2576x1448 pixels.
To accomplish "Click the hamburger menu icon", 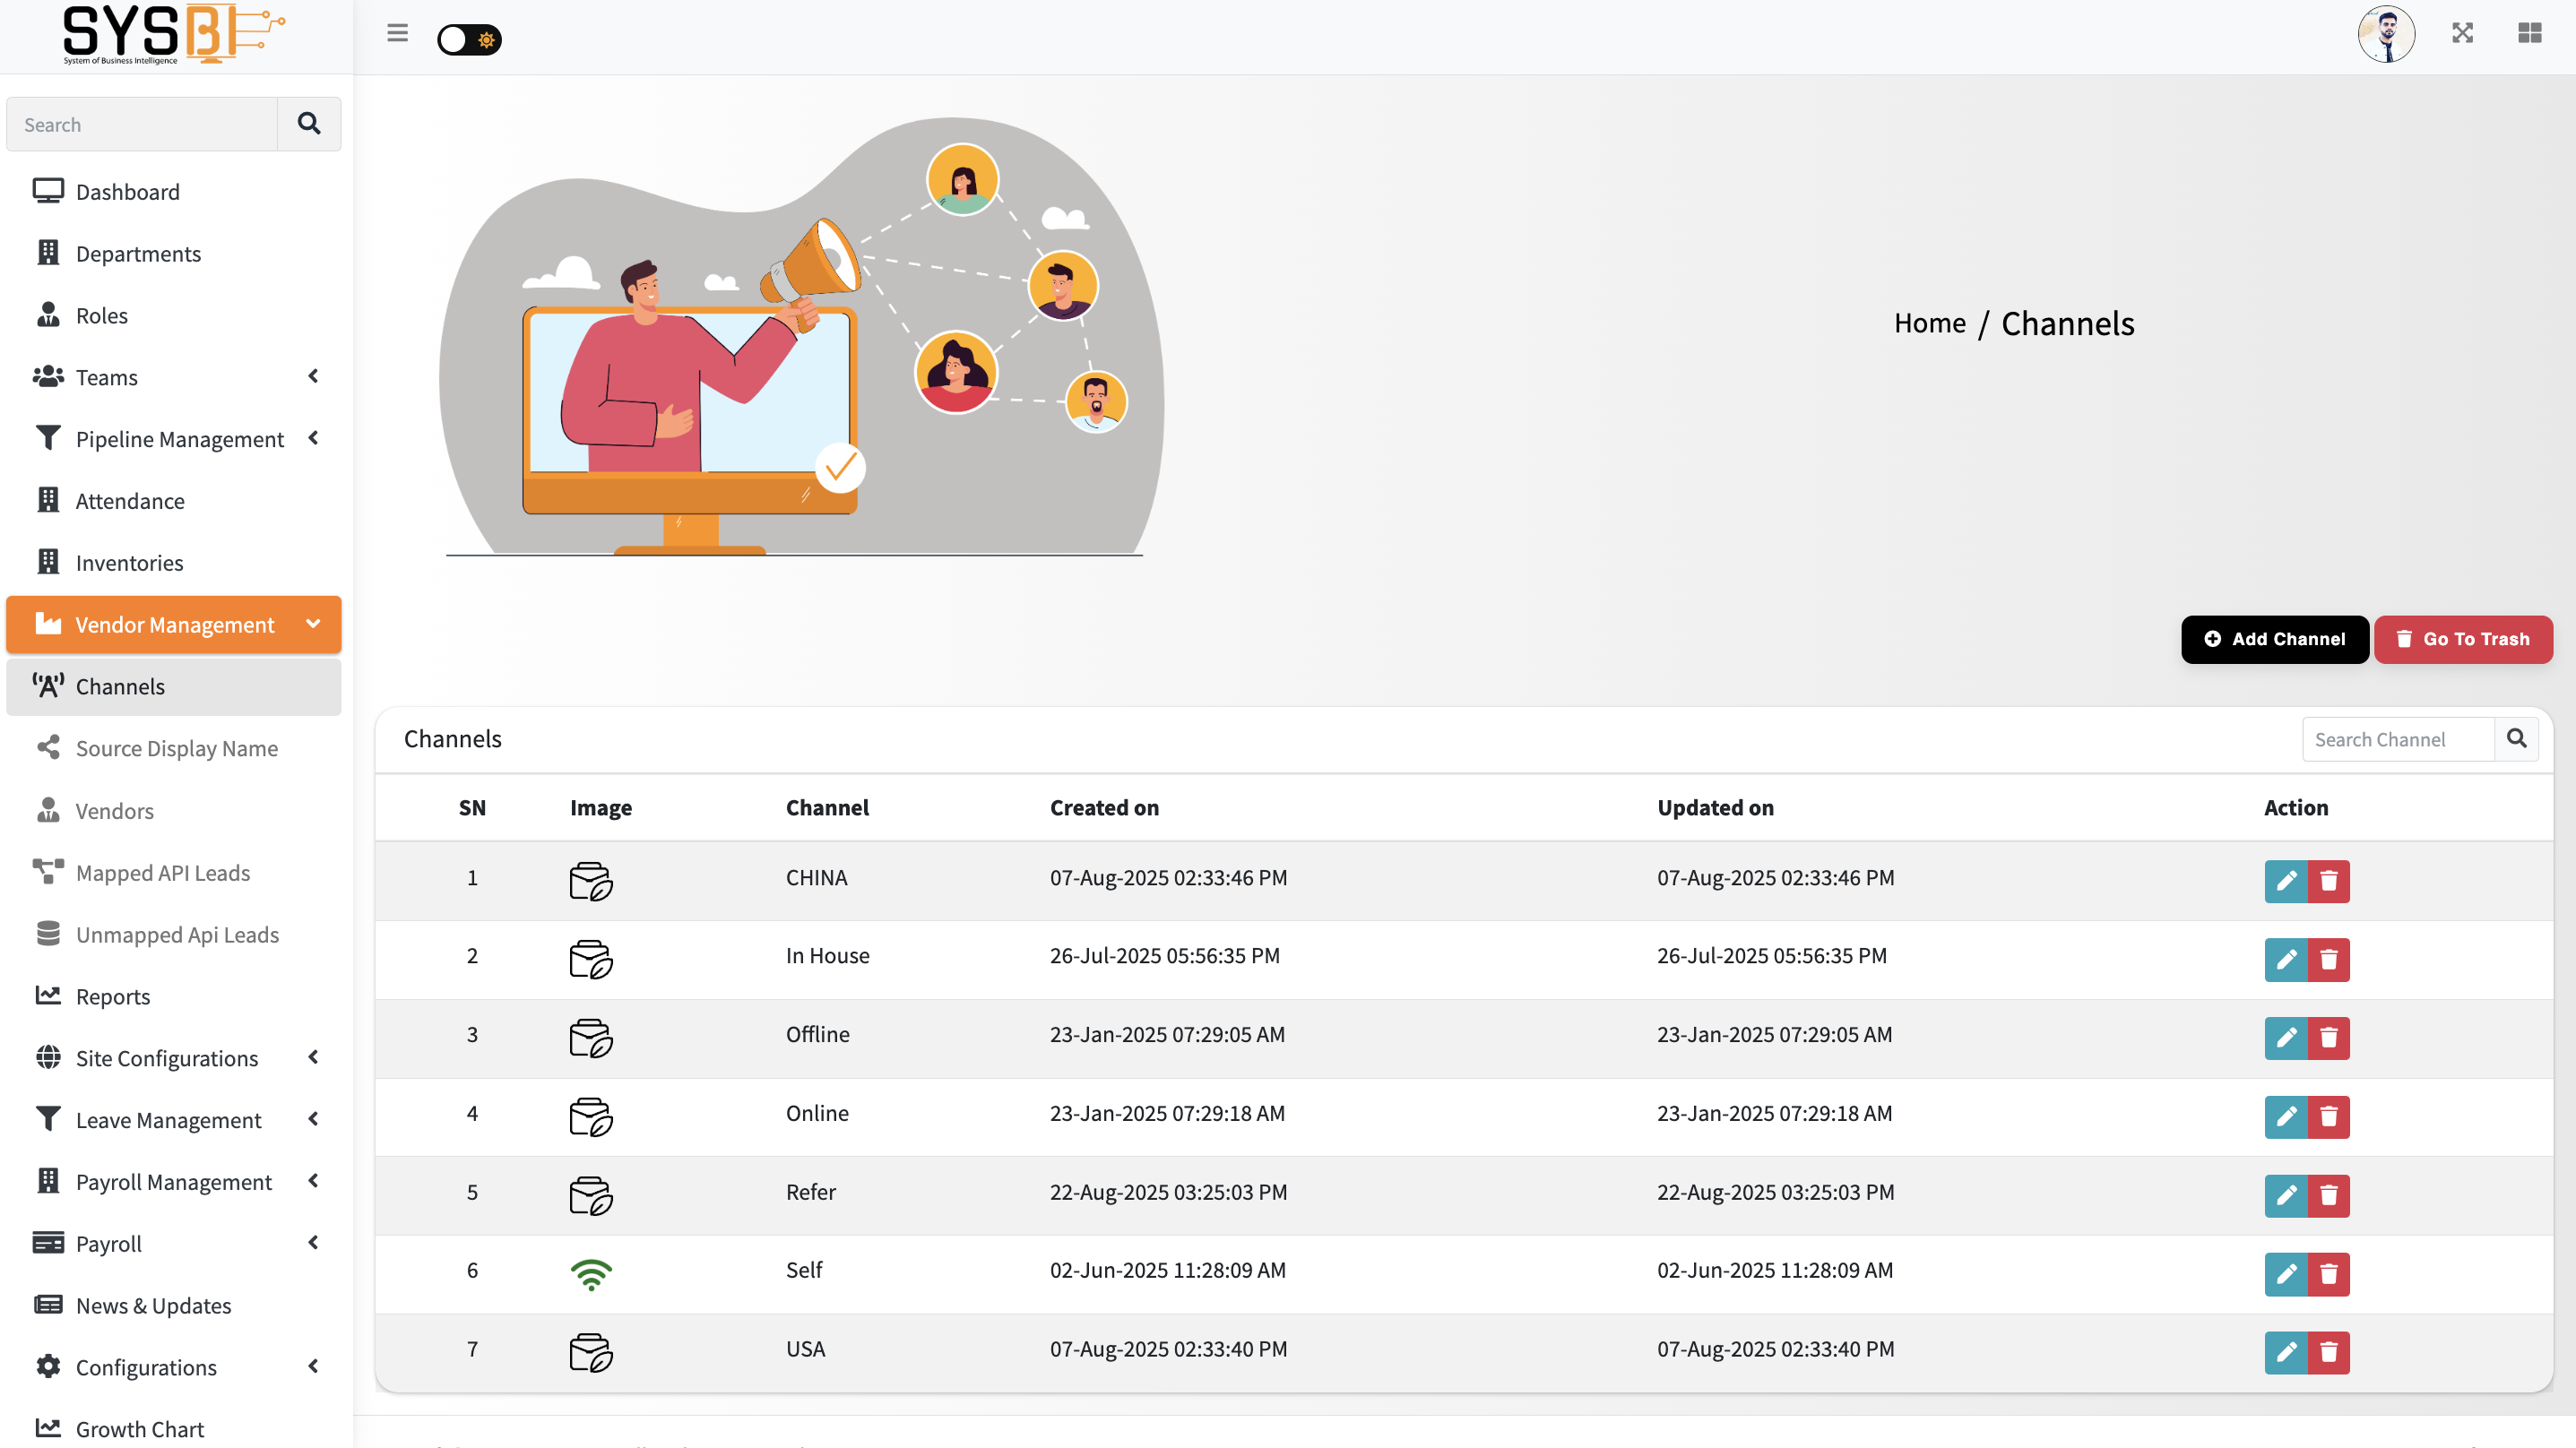I will pos(397,34).
